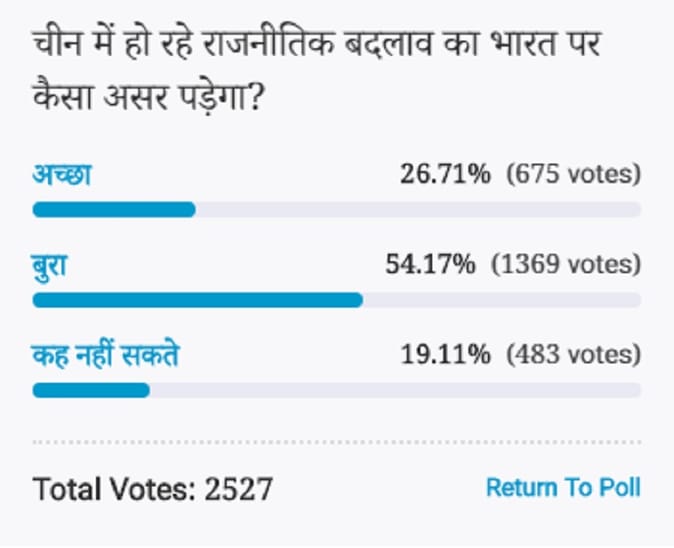Viewport: 674px width, 548px height.
Task: Click the Total Votes: 2527 text
Action: [153, 489]
